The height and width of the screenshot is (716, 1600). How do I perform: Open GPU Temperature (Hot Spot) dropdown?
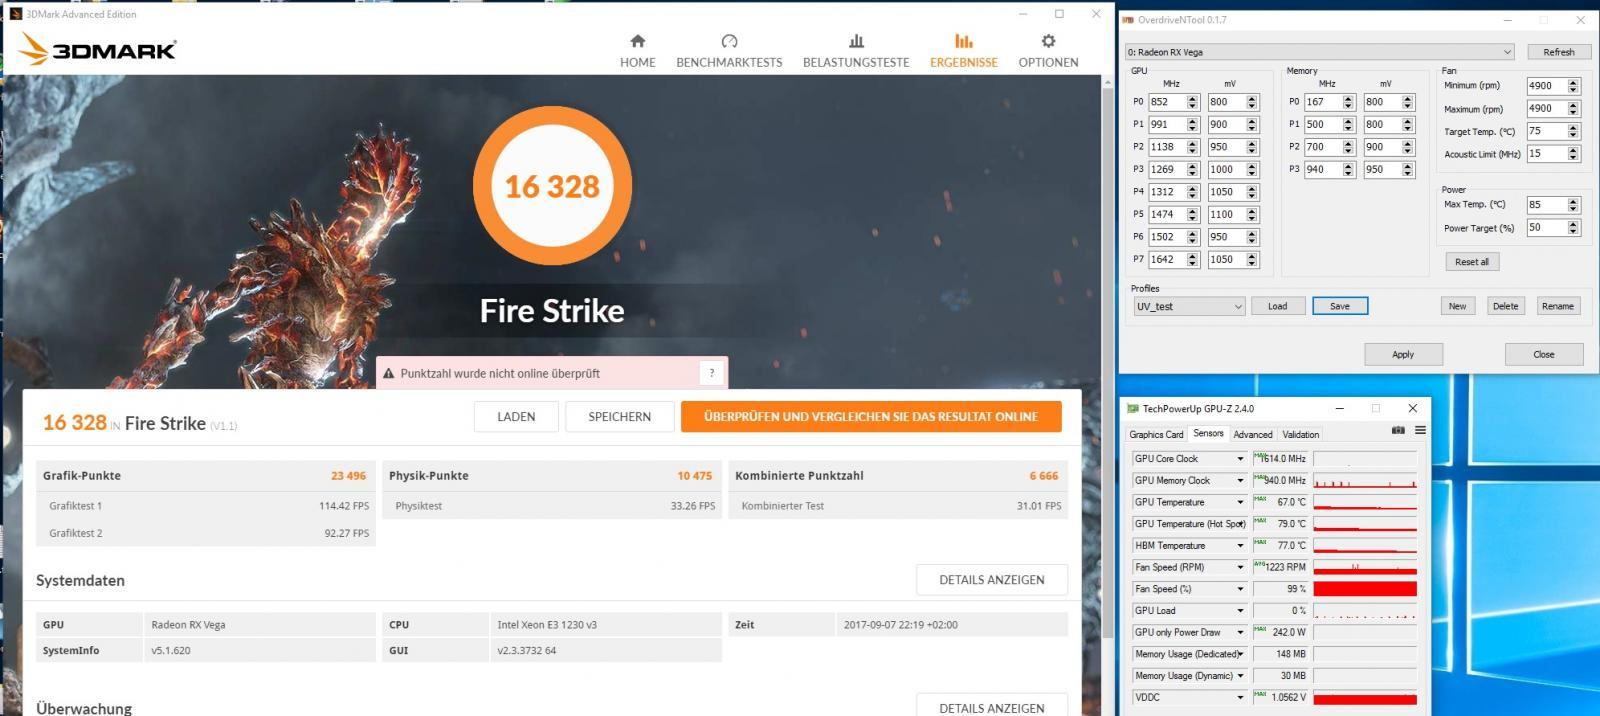[1240, 524]
